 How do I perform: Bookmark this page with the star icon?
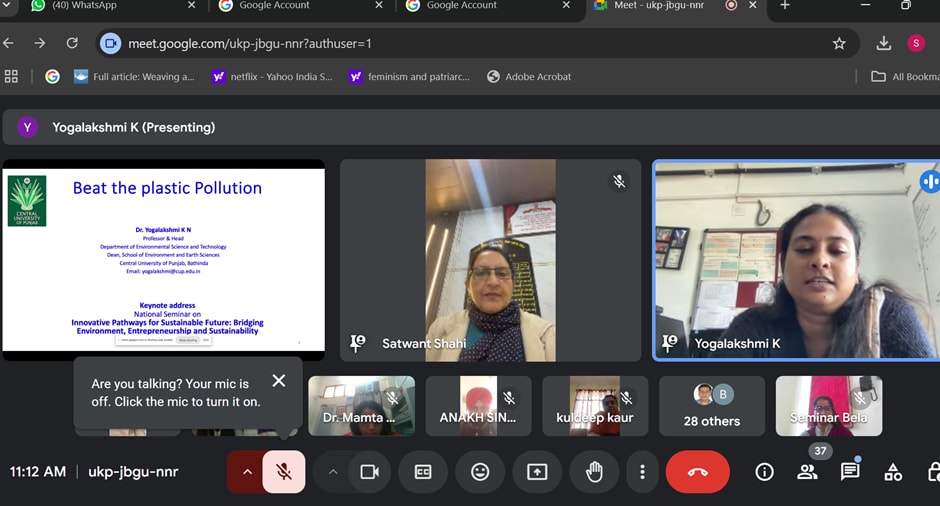pyautogui.click(x=839, y=44)
